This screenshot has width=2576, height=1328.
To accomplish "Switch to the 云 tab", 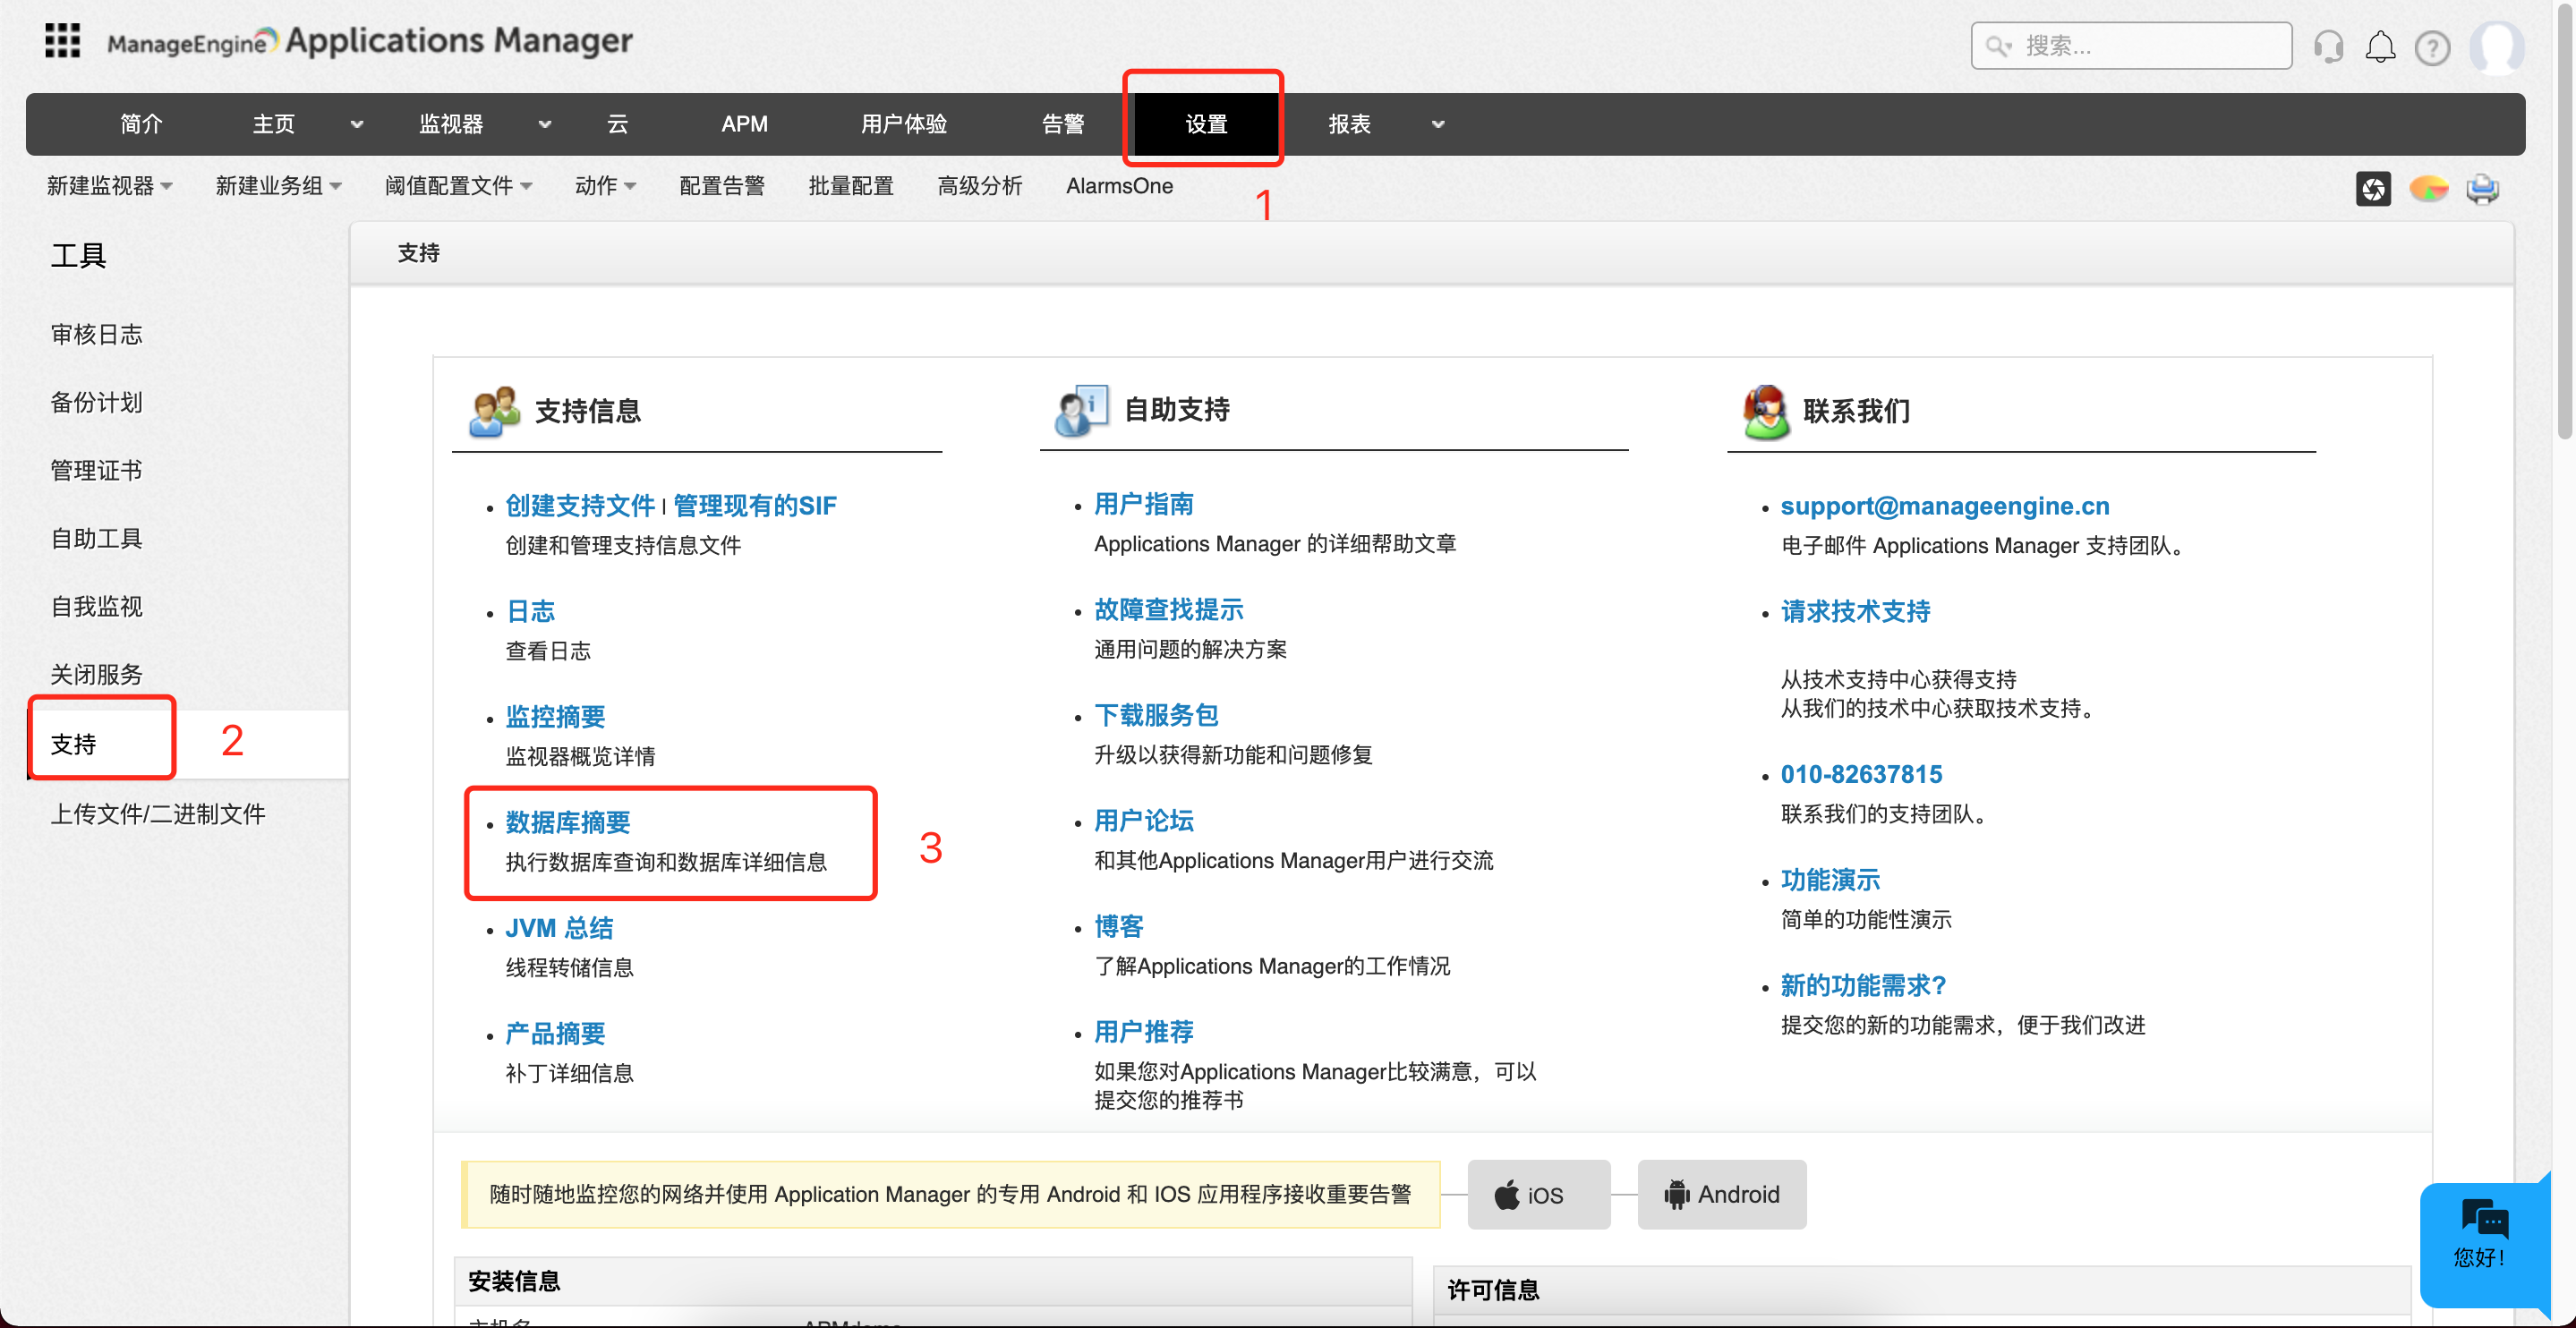I will pos(618,124).
